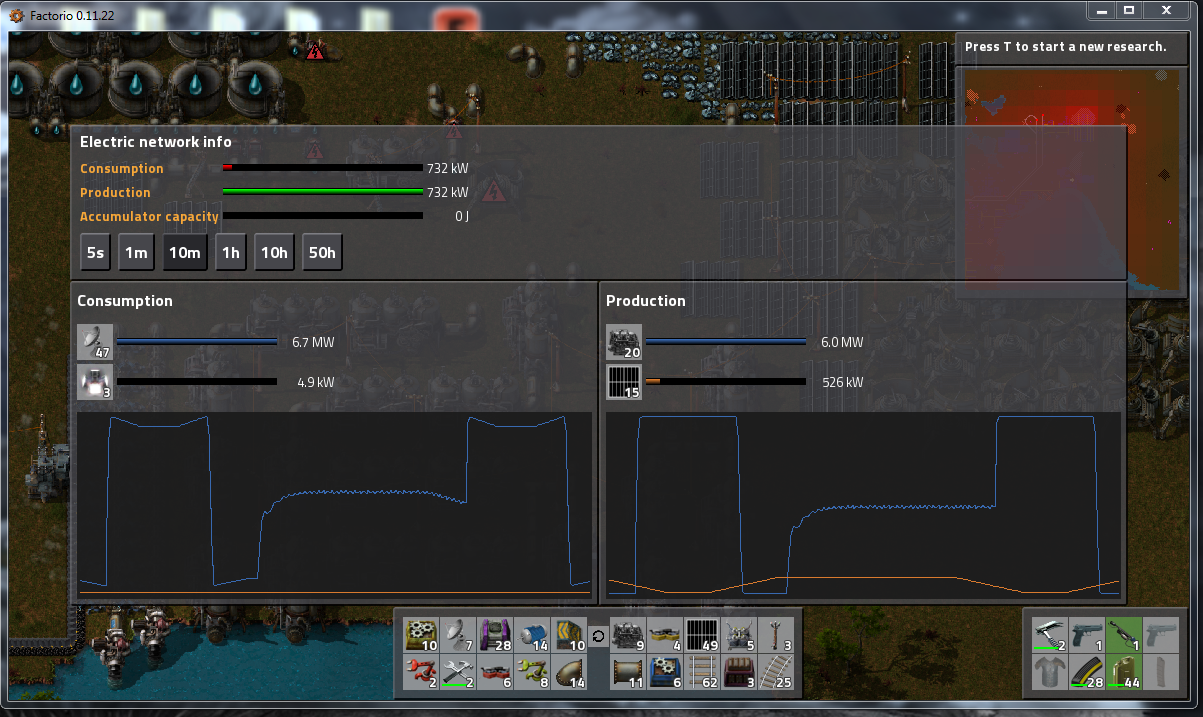
Task: Click the '0 J' accumulator value
Action: pyautogui.click(x=461, y=216)
